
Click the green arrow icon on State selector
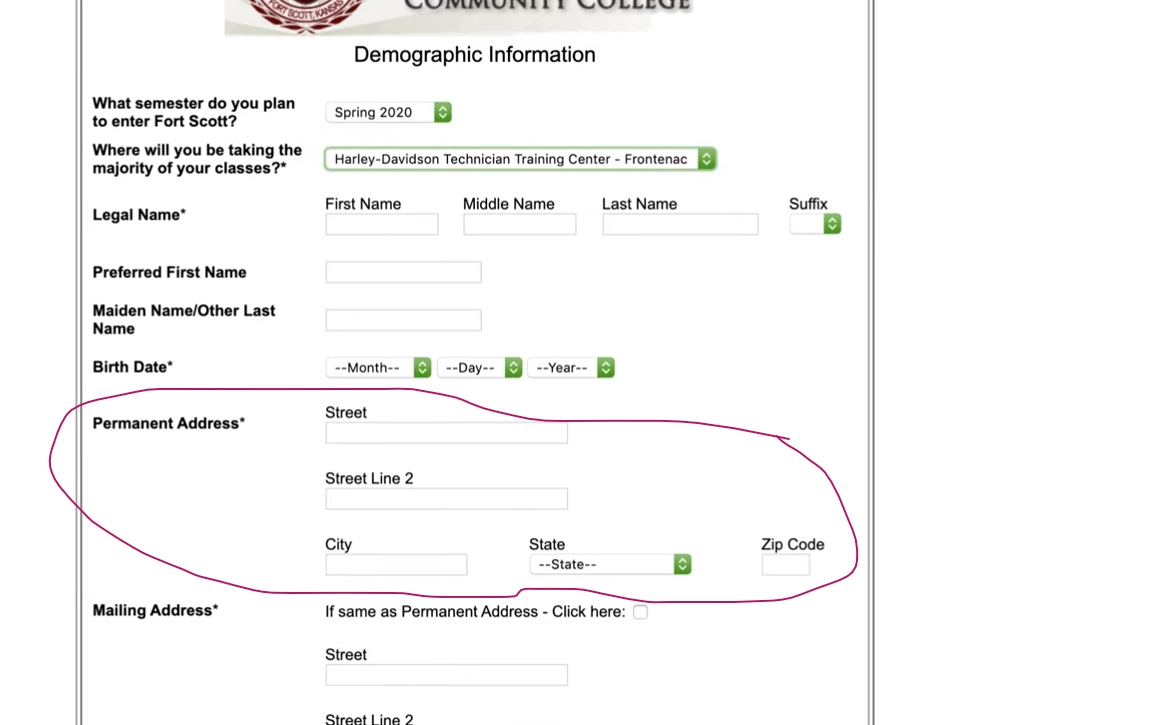pos(682,565)
